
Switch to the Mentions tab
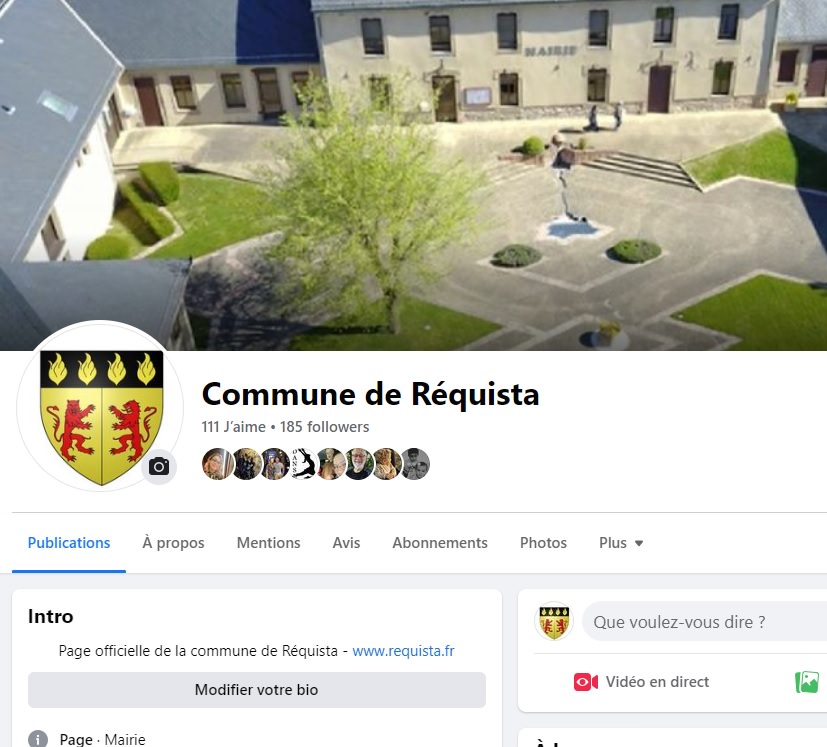(268, 543)
